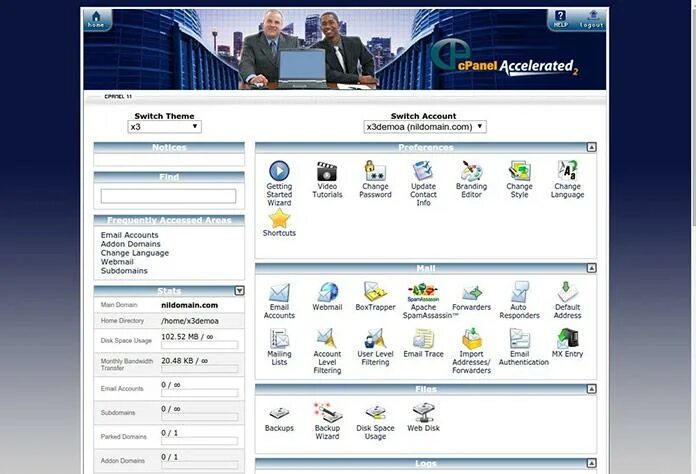The width and height of the screenshot is (696, 474).
Task: Open Import Addresses/Forwarders
Action: tap(471, 351)
